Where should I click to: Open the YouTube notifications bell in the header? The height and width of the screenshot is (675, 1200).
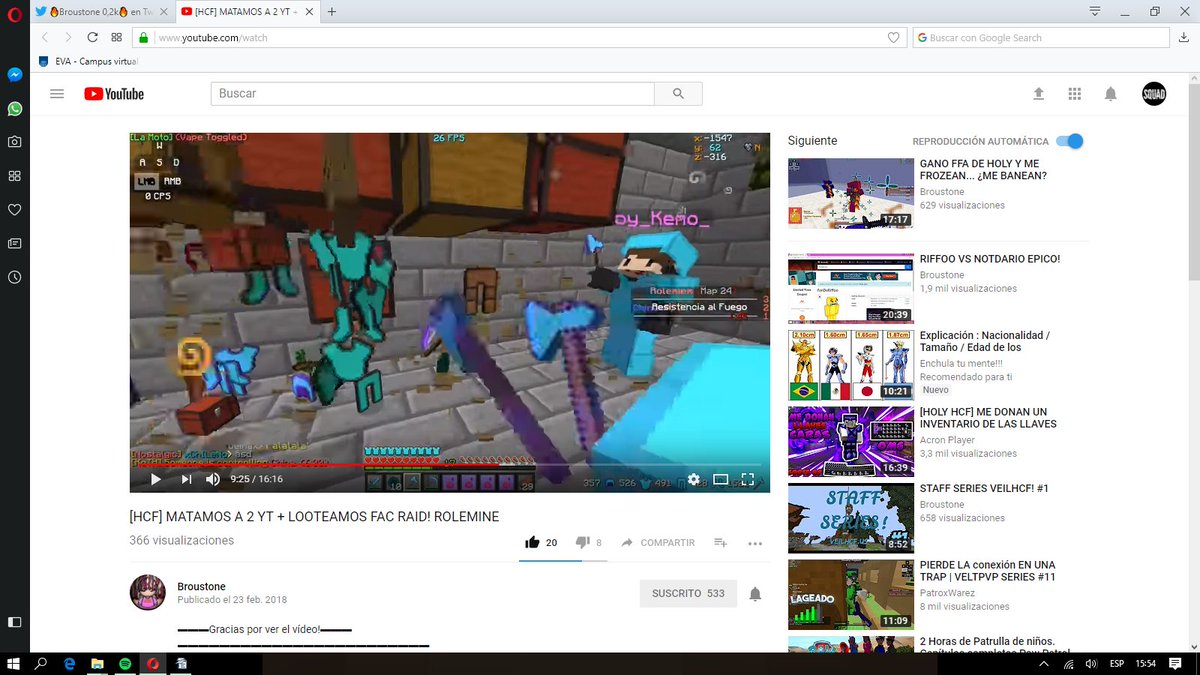(x=1110, y=94)
